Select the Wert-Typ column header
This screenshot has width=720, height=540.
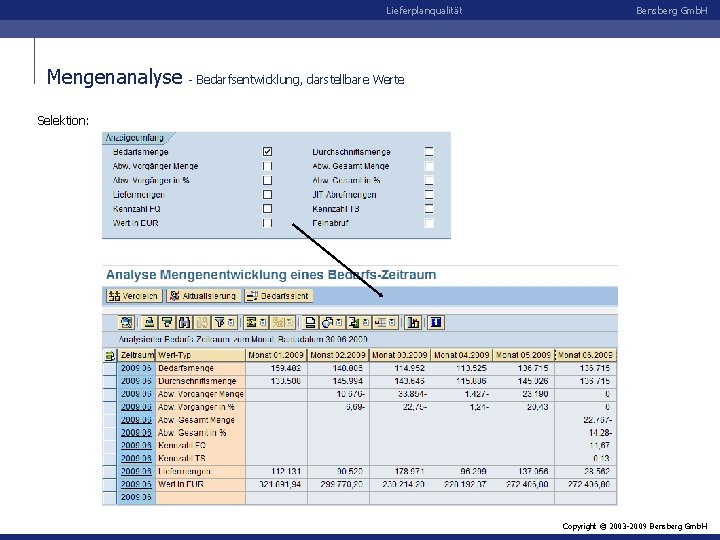[x=201, y=355]
